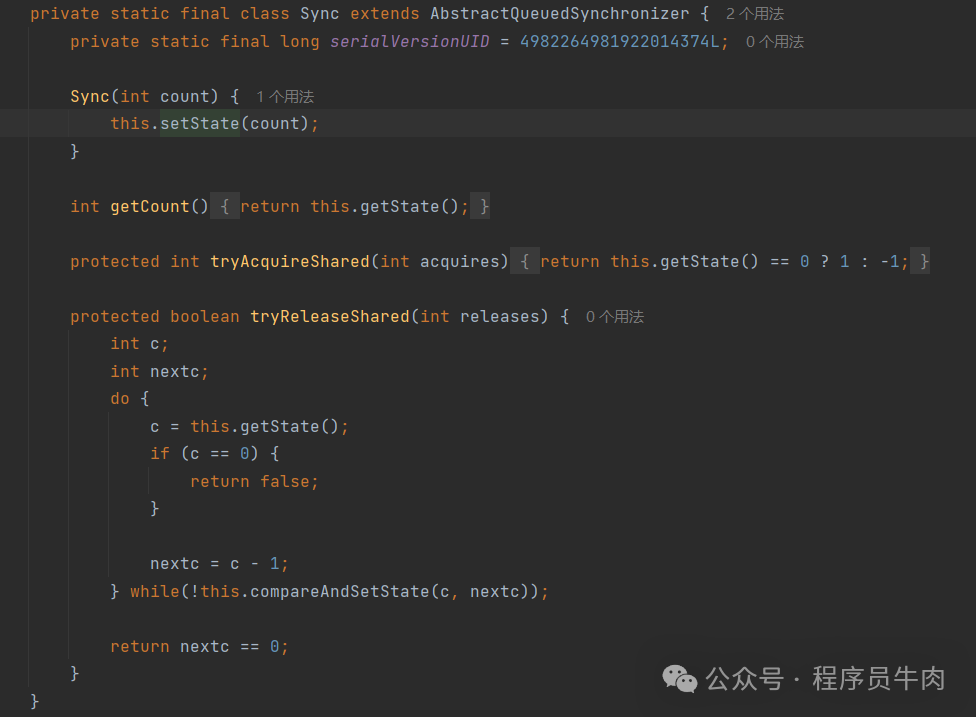Click the highlighted setState method call

pyautogui.click(x=200, y=123)
